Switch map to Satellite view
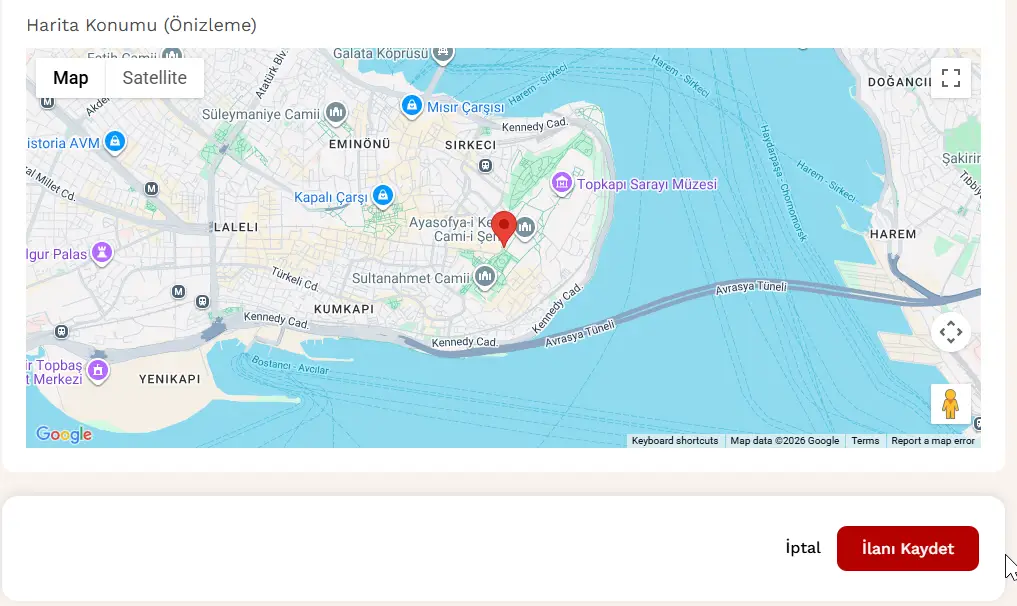 pyautogui.click(x=154, y=78)
